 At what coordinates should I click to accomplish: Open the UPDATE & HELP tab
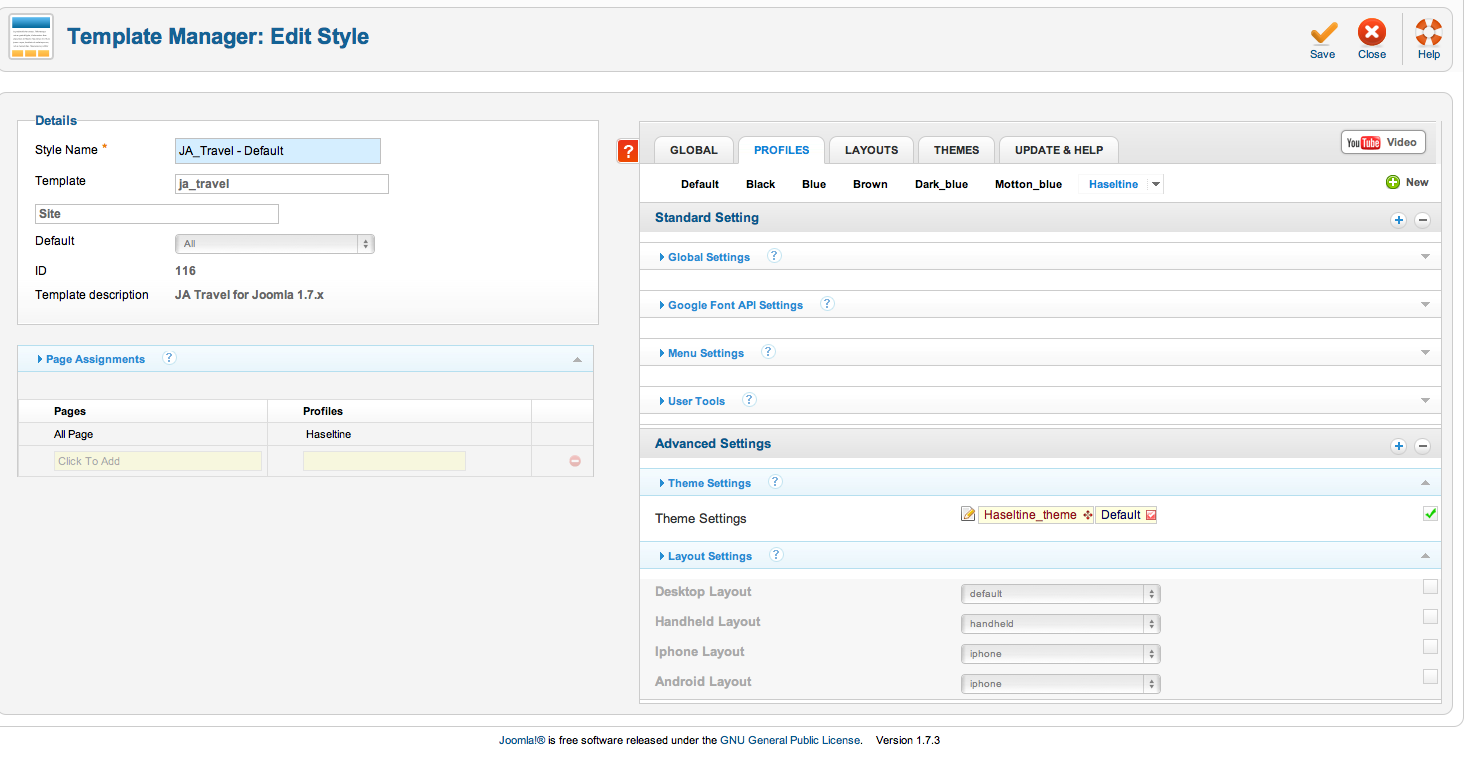click(1059, 150)
